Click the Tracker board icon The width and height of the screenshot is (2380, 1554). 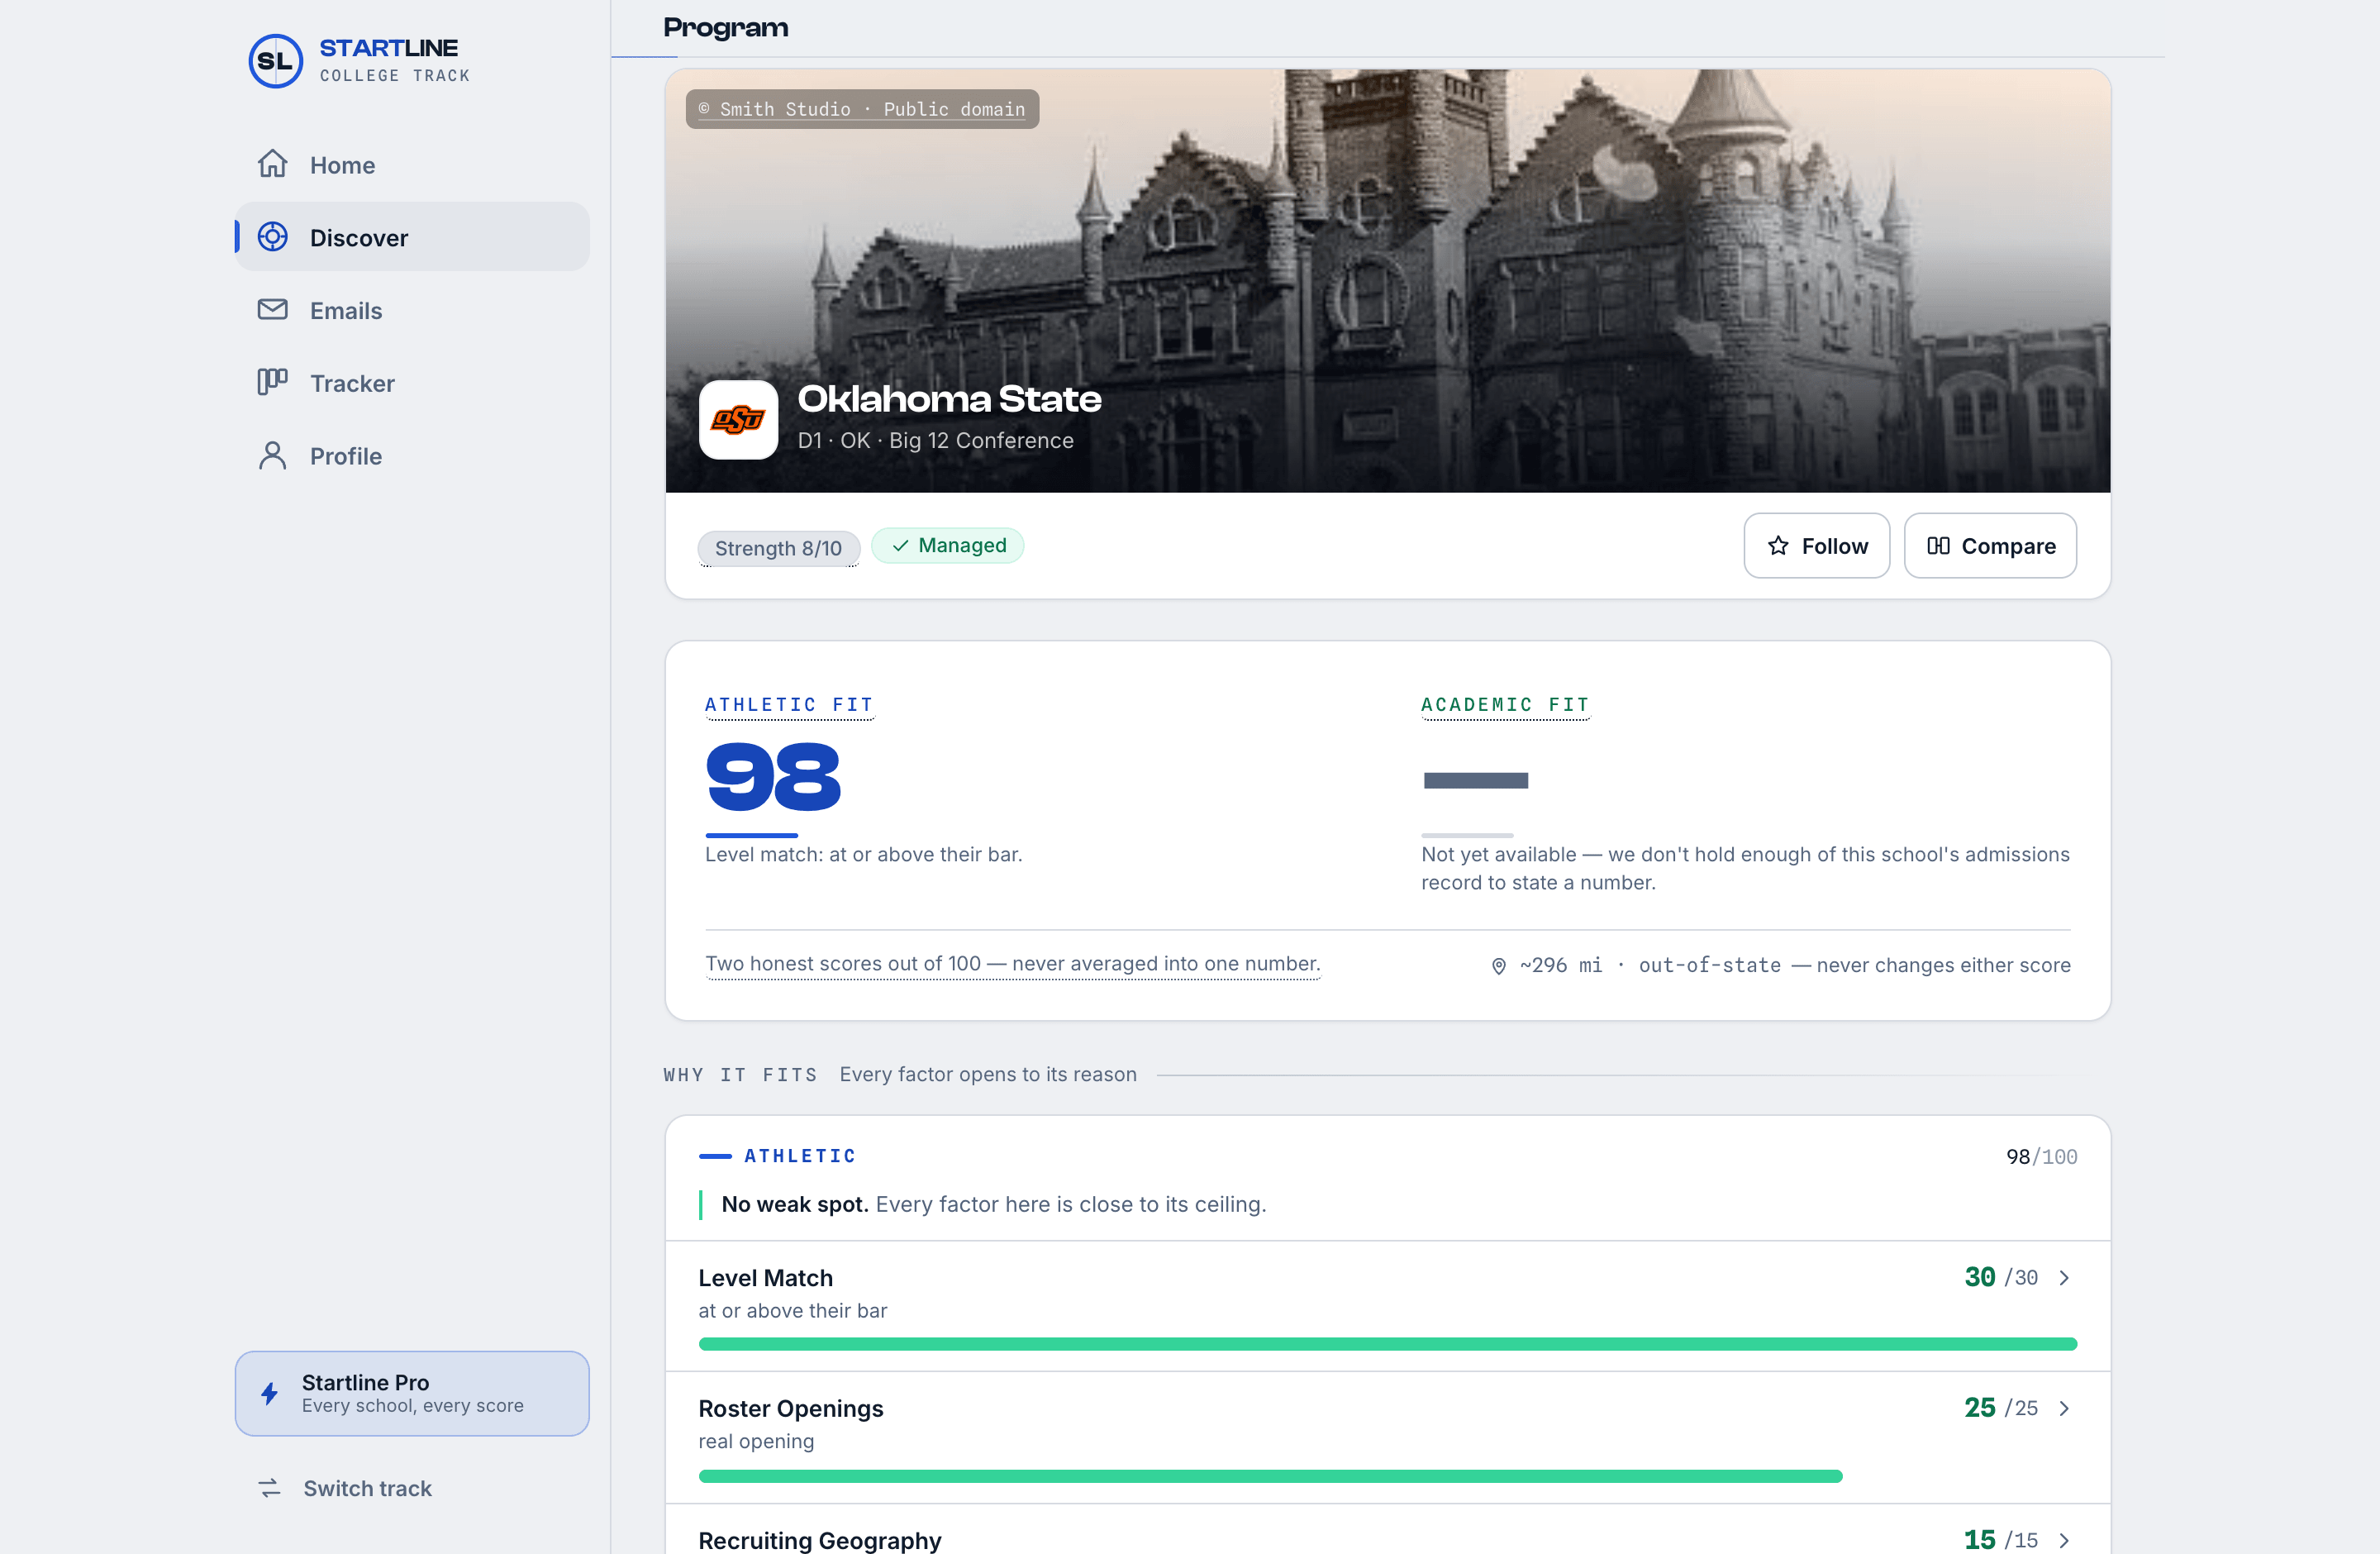pos(272,382)
